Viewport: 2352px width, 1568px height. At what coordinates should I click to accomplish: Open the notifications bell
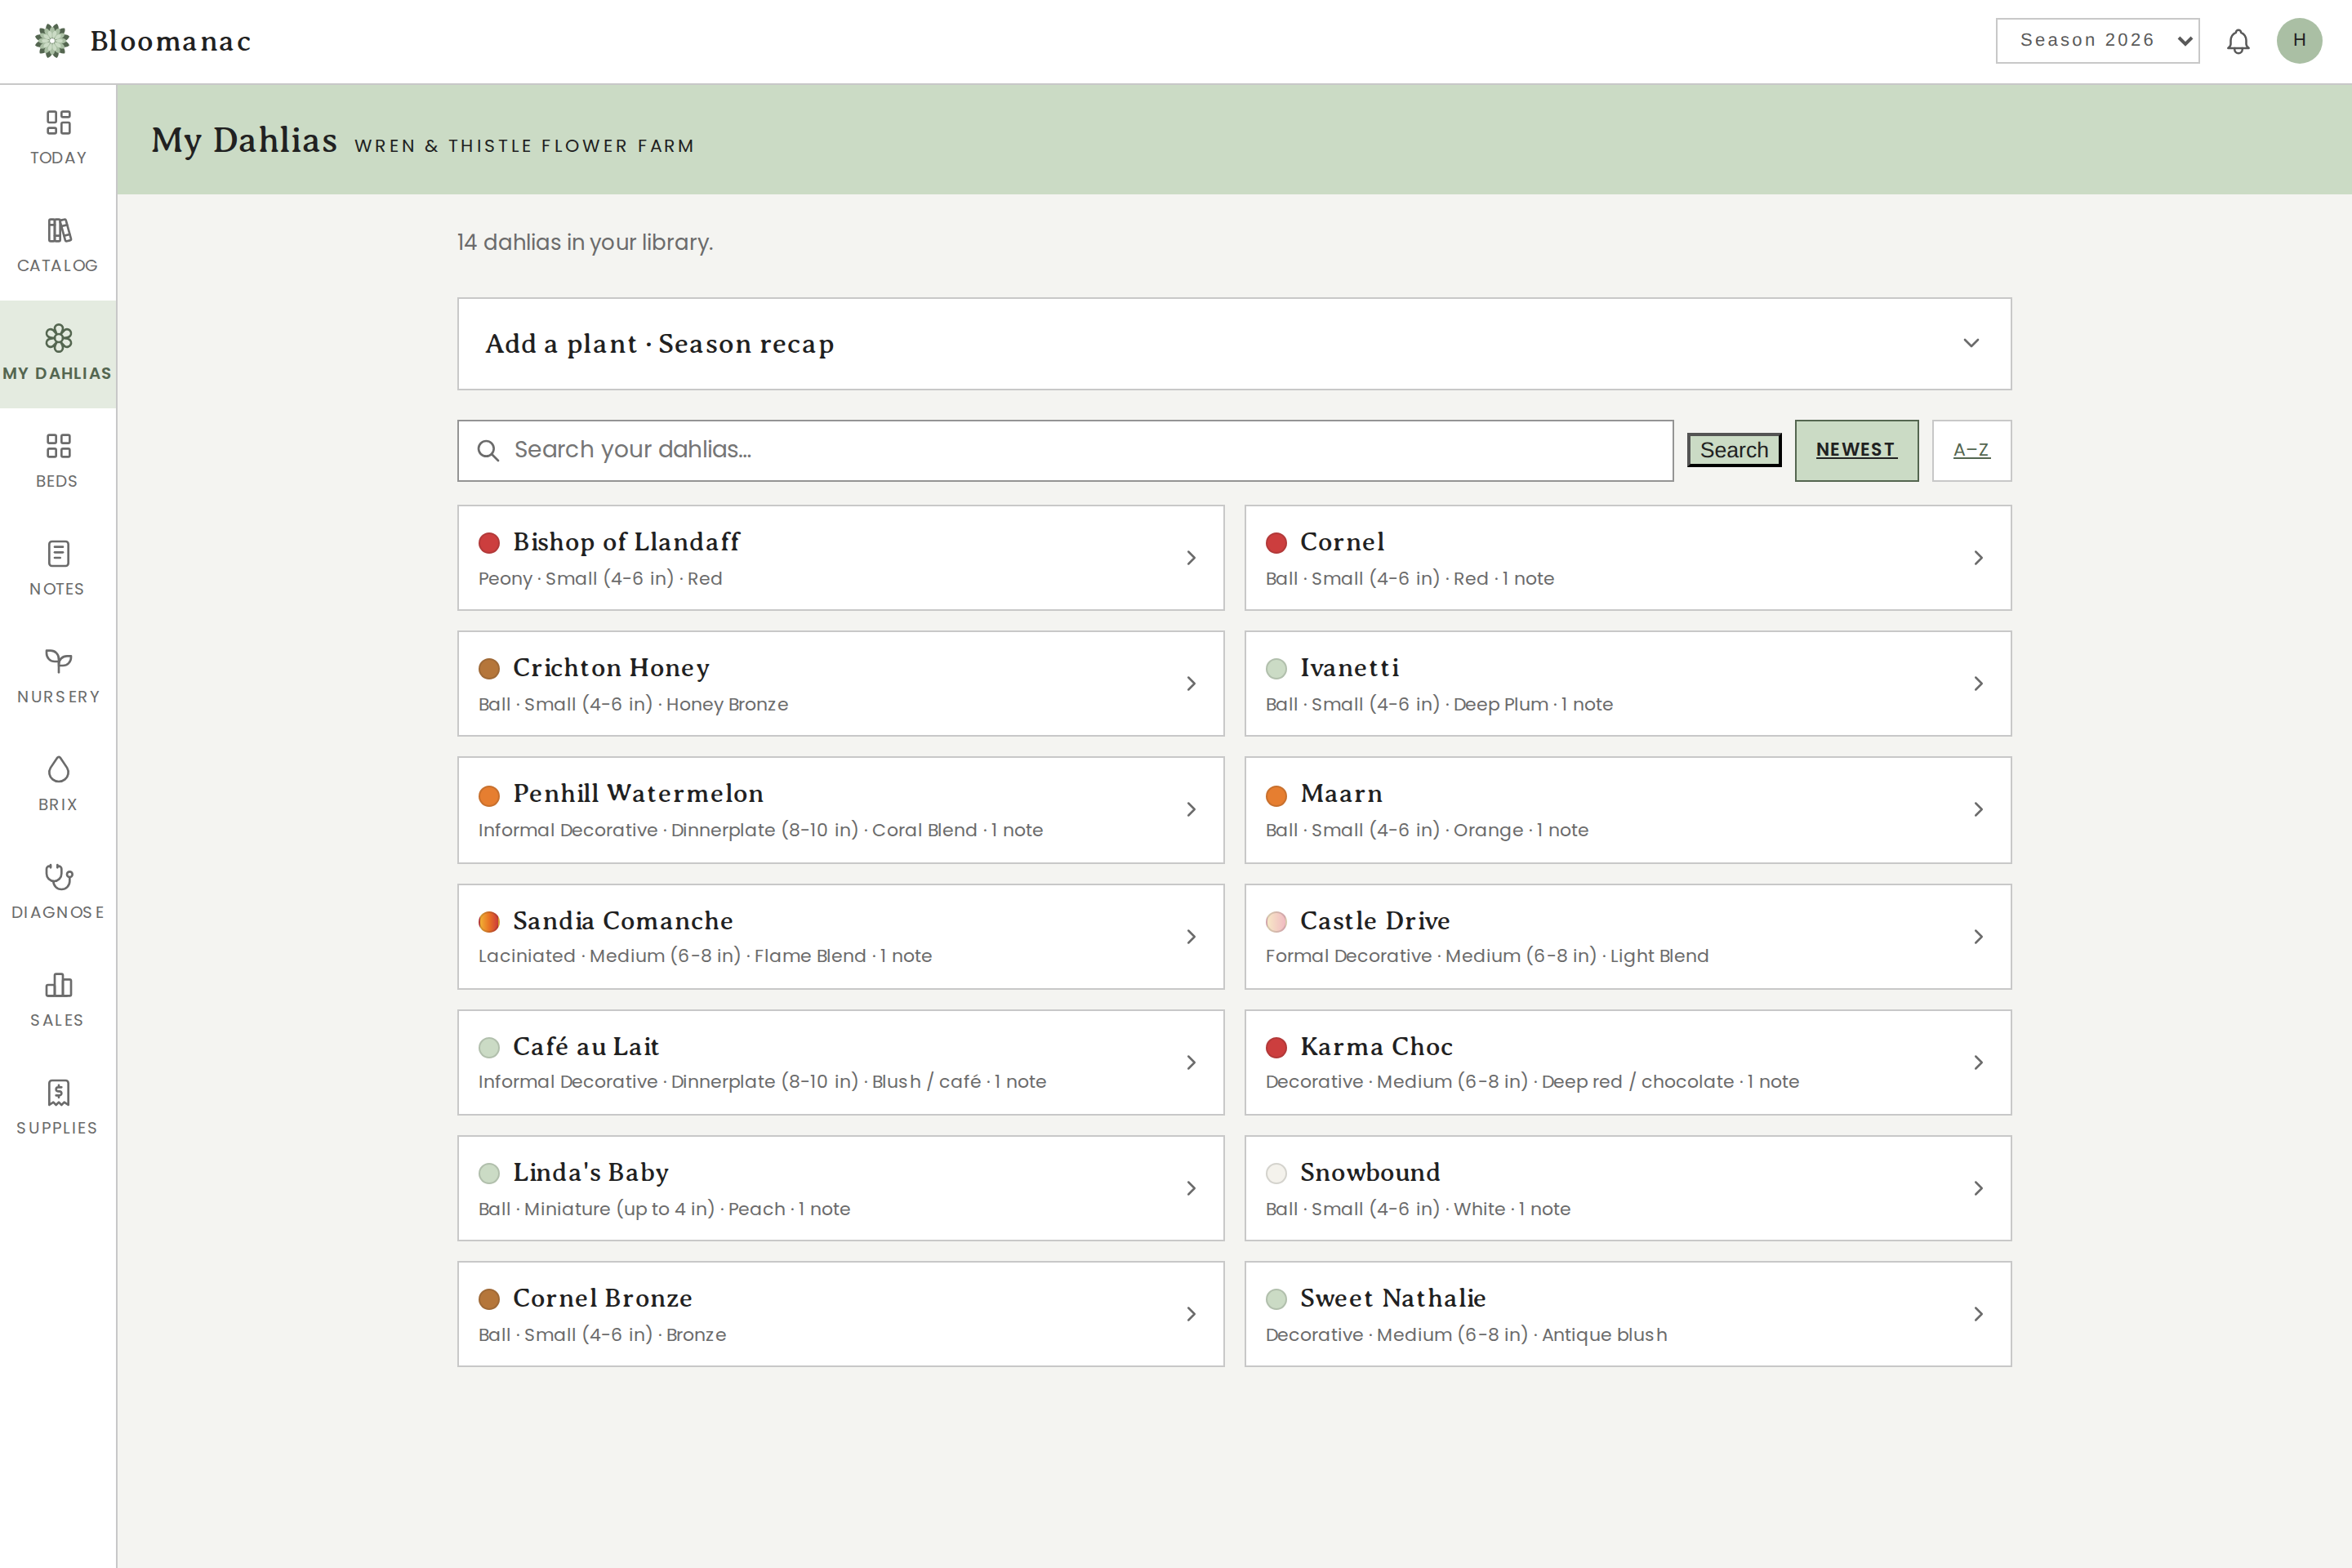(2238, 41)
